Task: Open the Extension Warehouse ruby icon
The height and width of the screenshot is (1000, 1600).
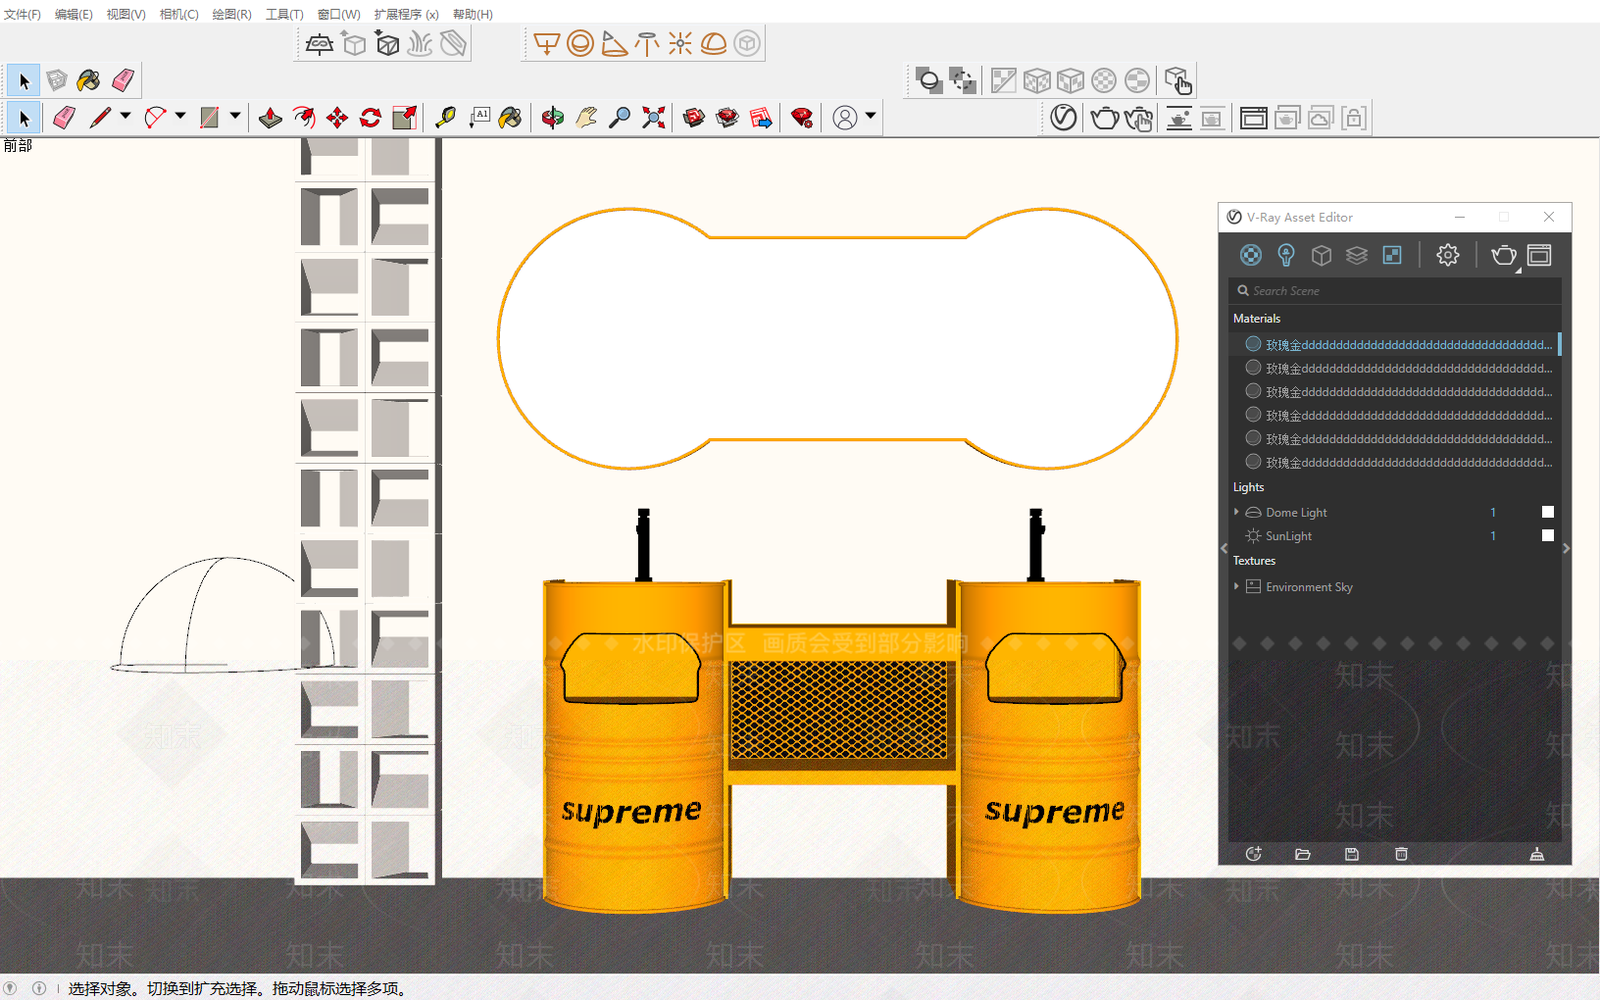Action: (x=801, y=118)
